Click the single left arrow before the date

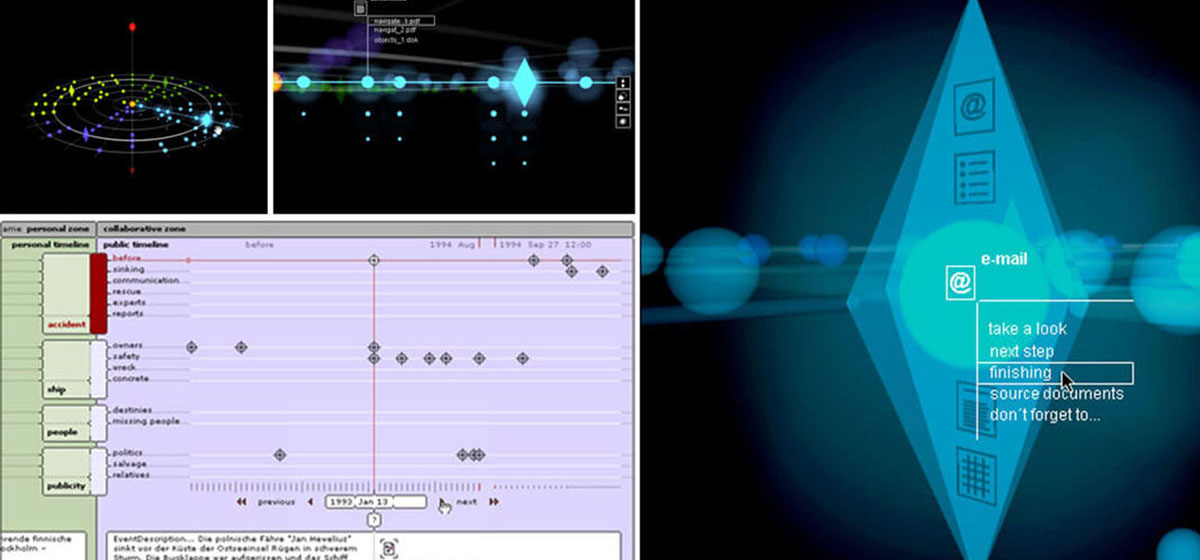310,502
